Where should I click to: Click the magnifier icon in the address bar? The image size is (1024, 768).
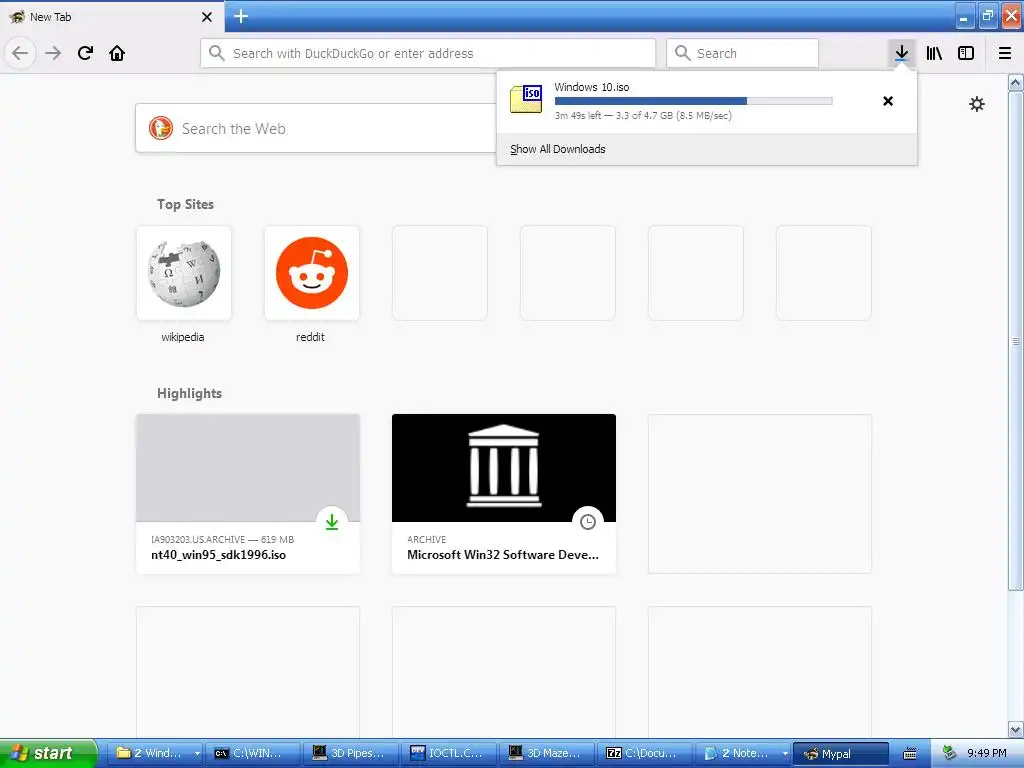tap(217, 53)
